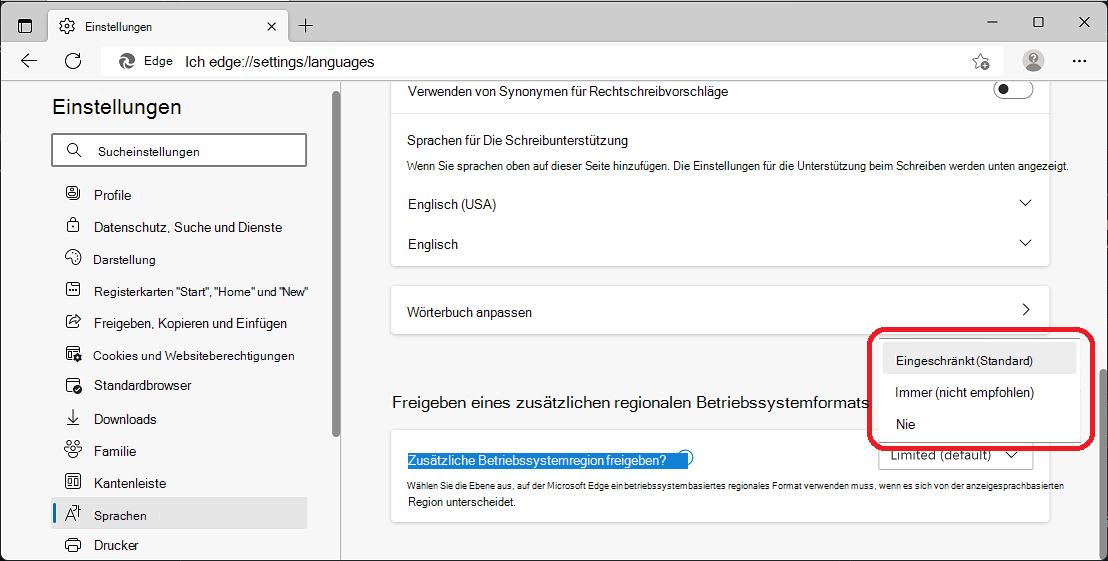Click the Darstellung palette icon
Image resolution: width=1108 pixels, height=561 pixels.
click(x=73, y=257)
